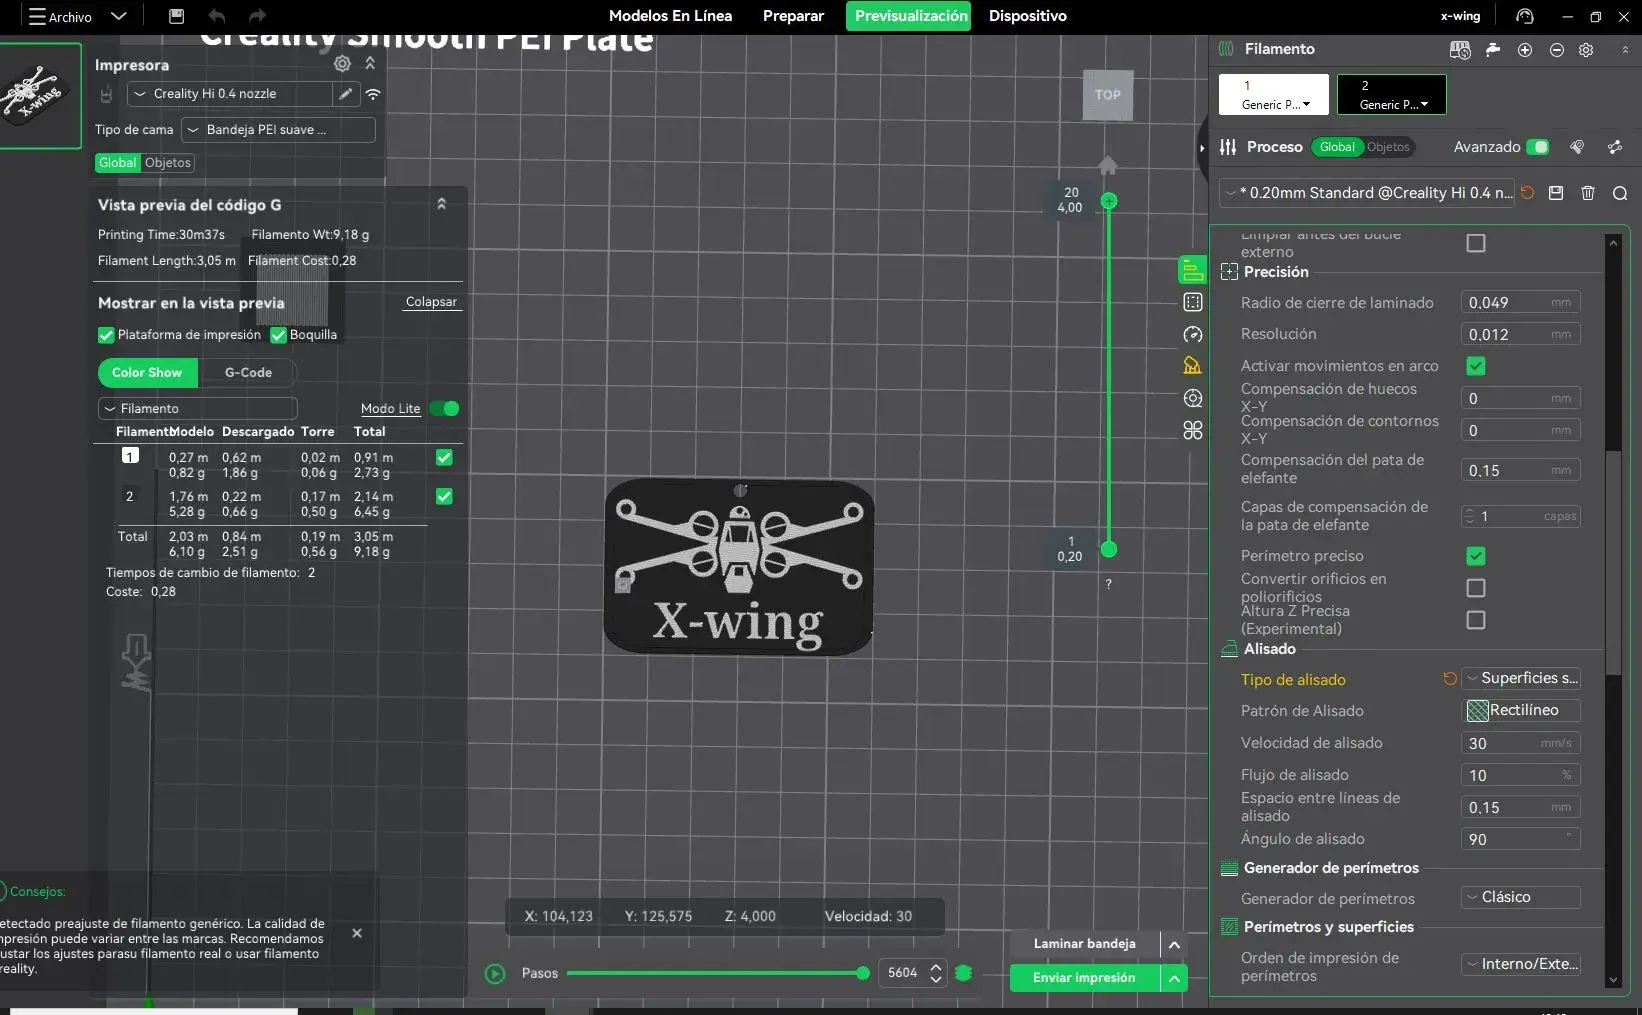Click the Colapsar link
The image size is (1642, 1015).
431,302
